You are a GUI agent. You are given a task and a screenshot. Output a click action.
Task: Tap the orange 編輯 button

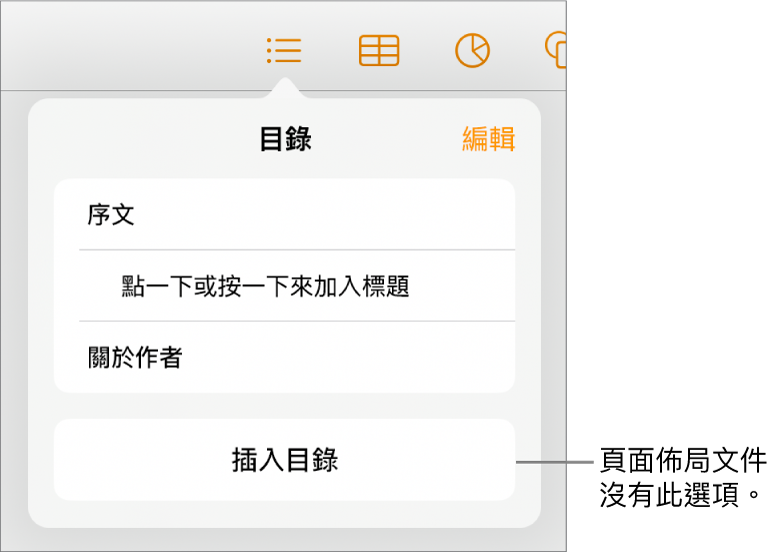click(489, 138)
